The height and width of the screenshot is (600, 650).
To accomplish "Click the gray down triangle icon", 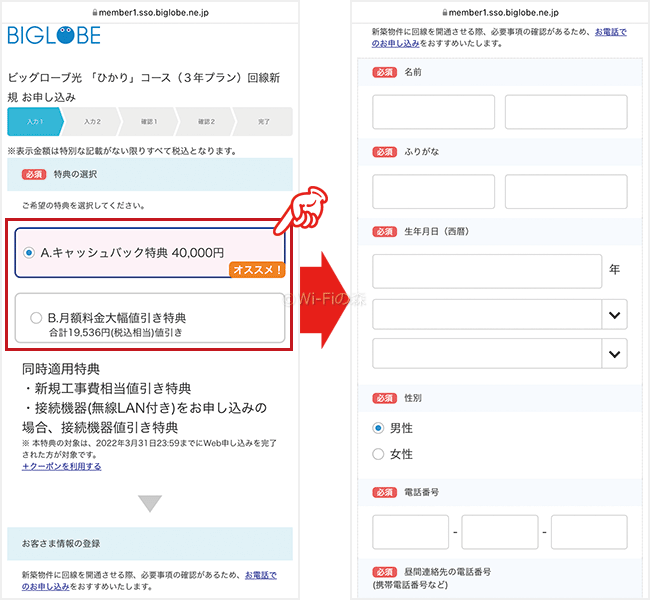I will click(150, 503).
